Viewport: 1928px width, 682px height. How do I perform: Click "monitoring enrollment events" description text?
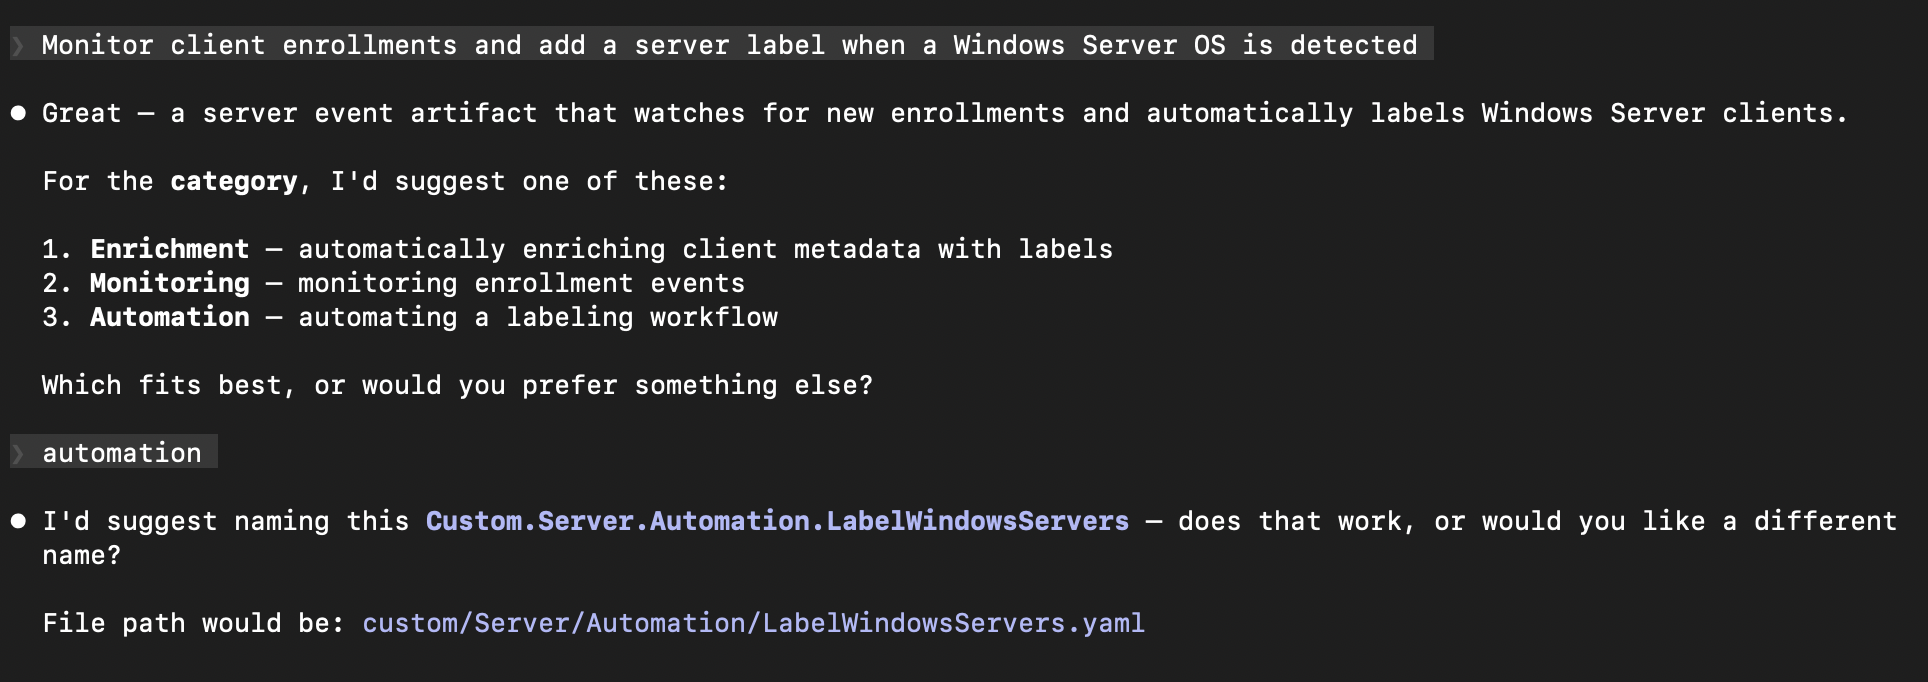tap(521, 283)
